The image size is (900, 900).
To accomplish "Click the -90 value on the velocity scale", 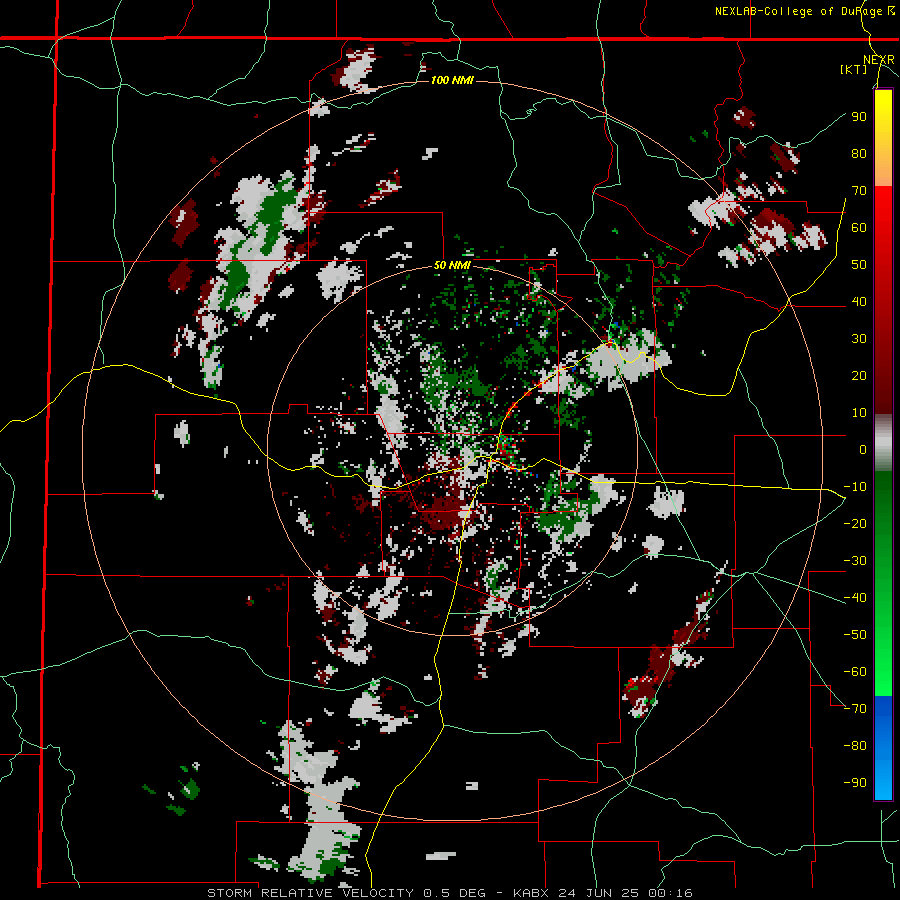I will coord(855,783).
